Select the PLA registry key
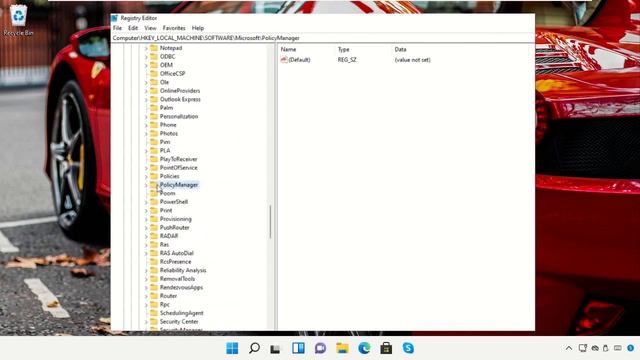 coord(165,151)
